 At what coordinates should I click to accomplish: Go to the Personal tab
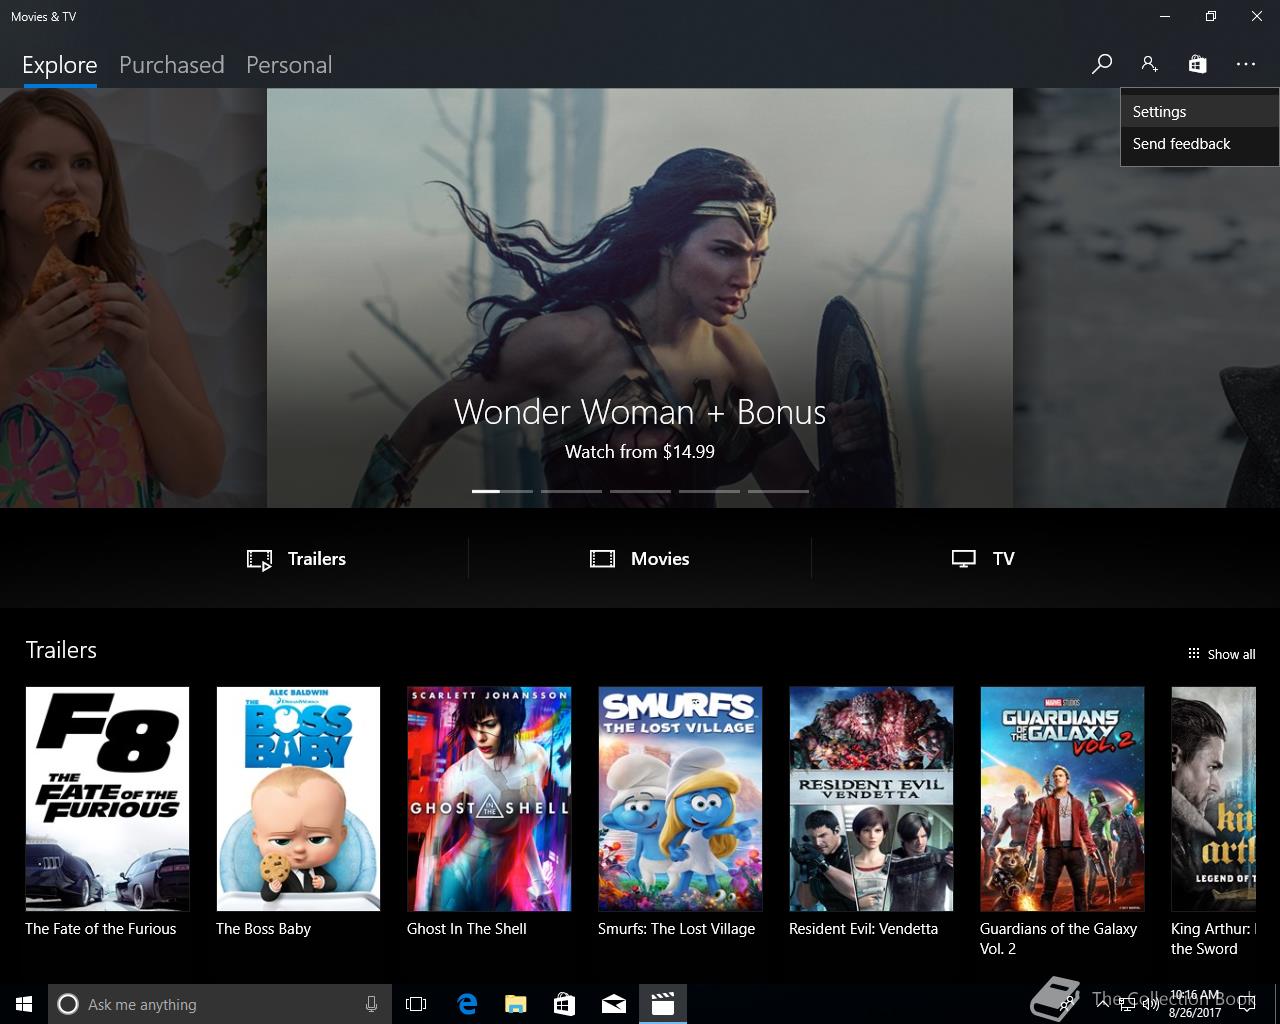coord(289,65)
